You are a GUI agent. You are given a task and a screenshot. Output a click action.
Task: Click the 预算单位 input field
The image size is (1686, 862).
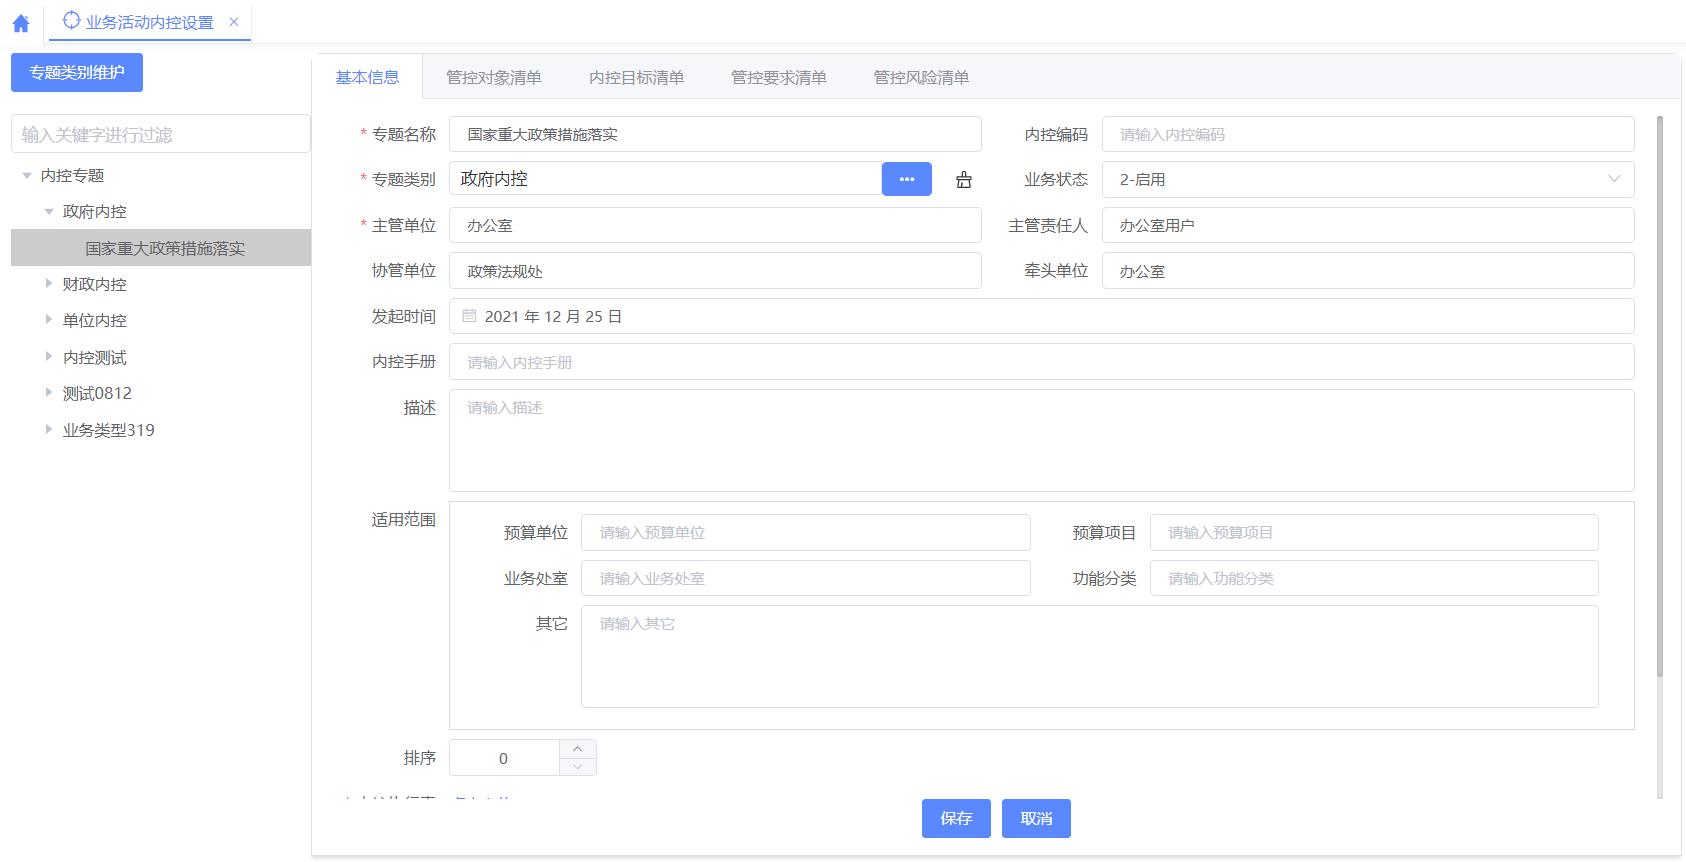click(x=806, y=532)
